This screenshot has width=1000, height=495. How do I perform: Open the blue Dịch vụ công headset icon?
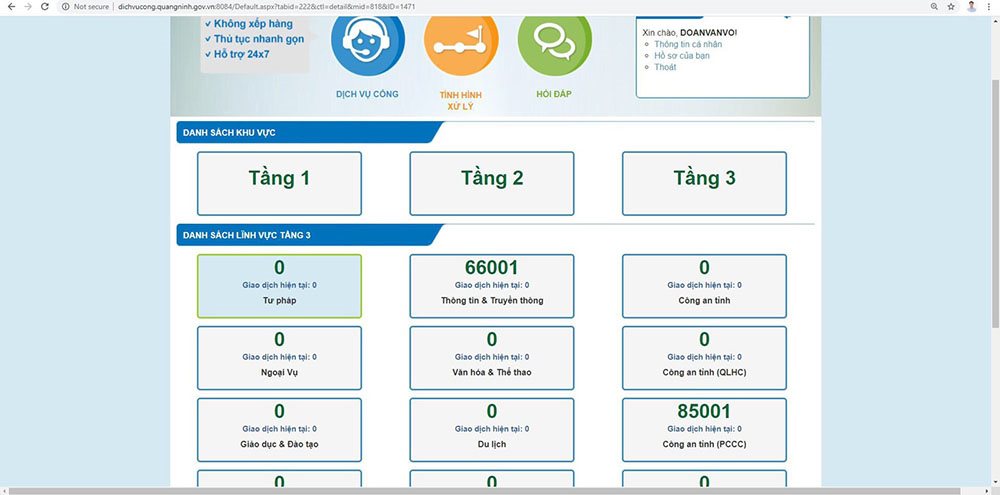point(367,41)
